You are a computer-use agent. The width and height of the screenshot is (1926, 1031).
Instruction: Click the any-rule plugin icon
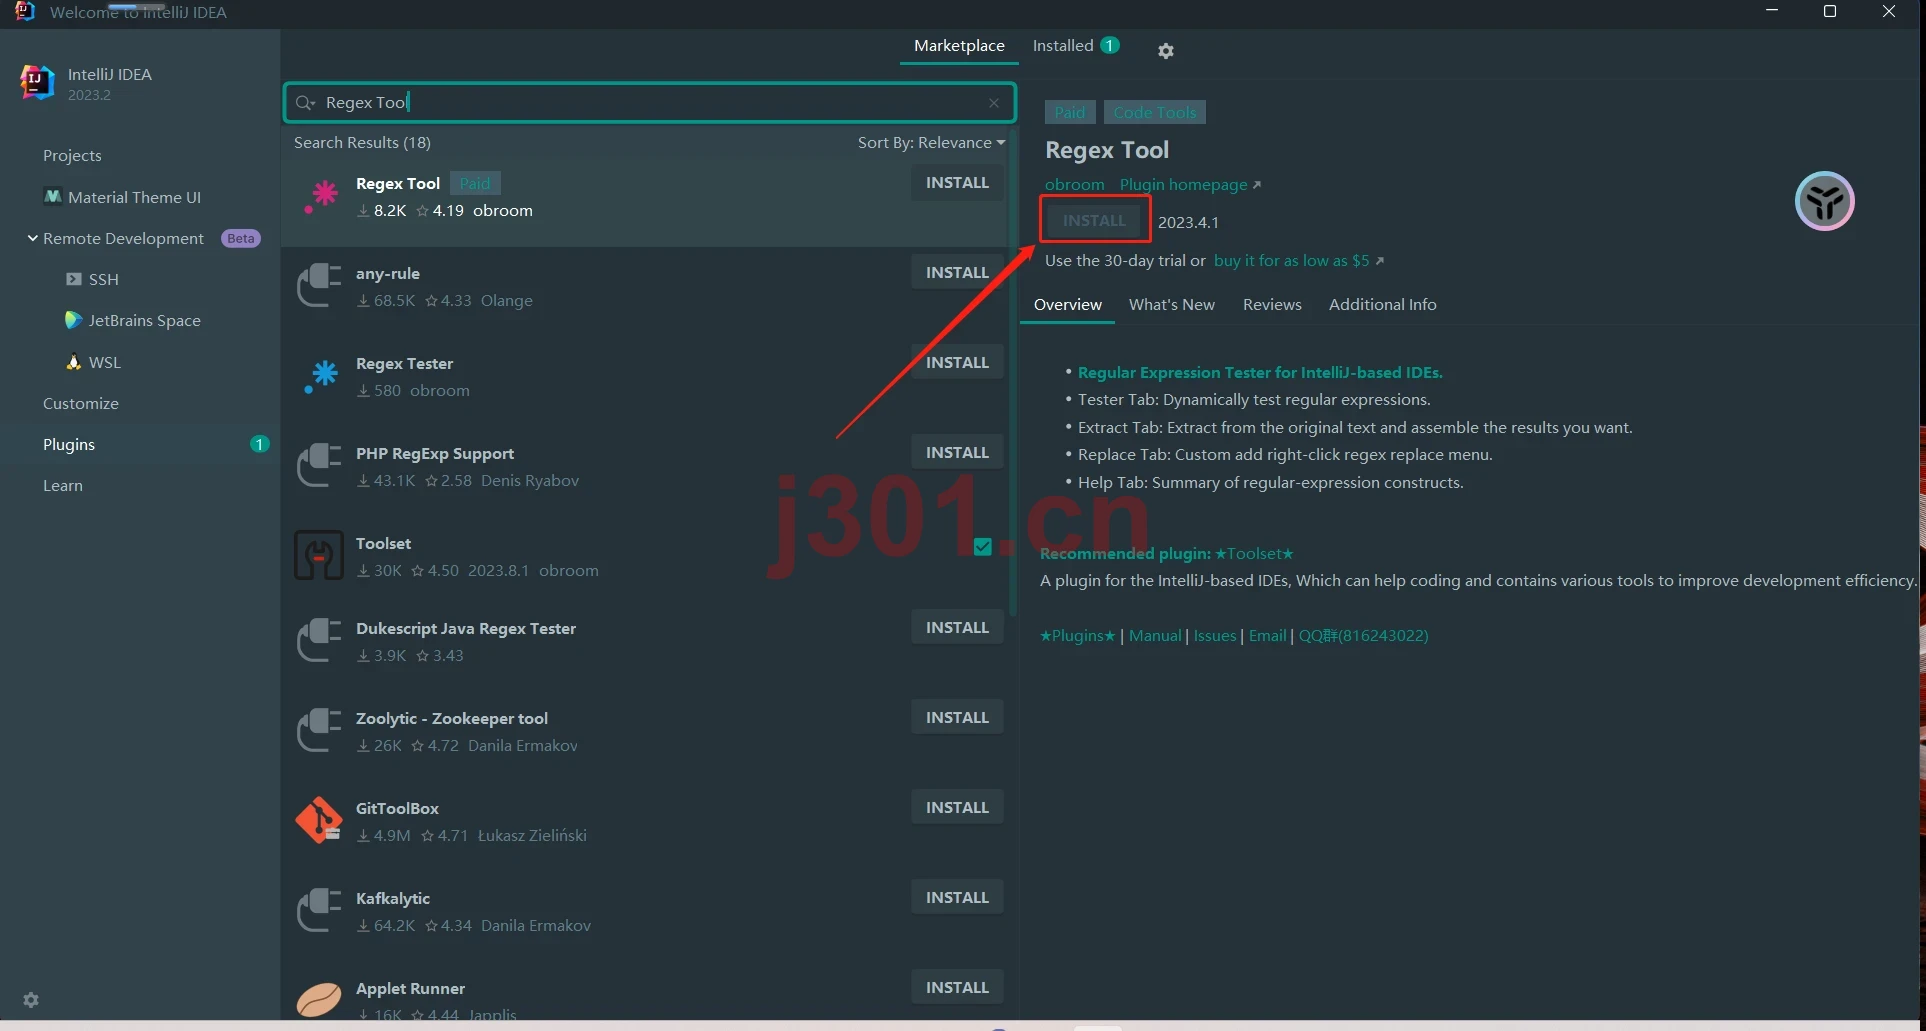(320, 286)
